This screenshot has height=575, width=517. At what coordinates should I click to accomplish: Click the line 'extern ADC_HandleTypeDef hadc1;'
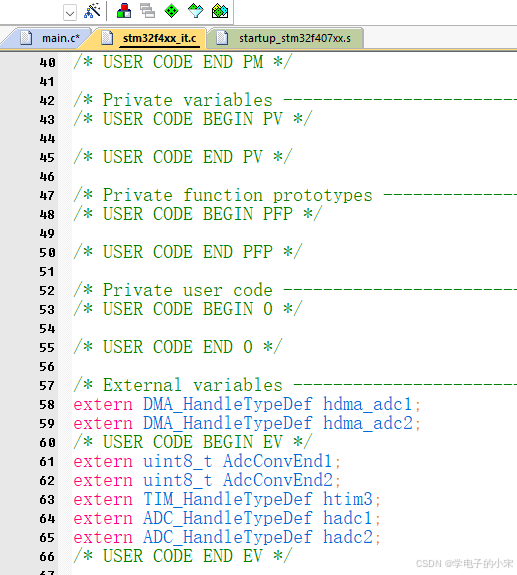coord(227,519)
